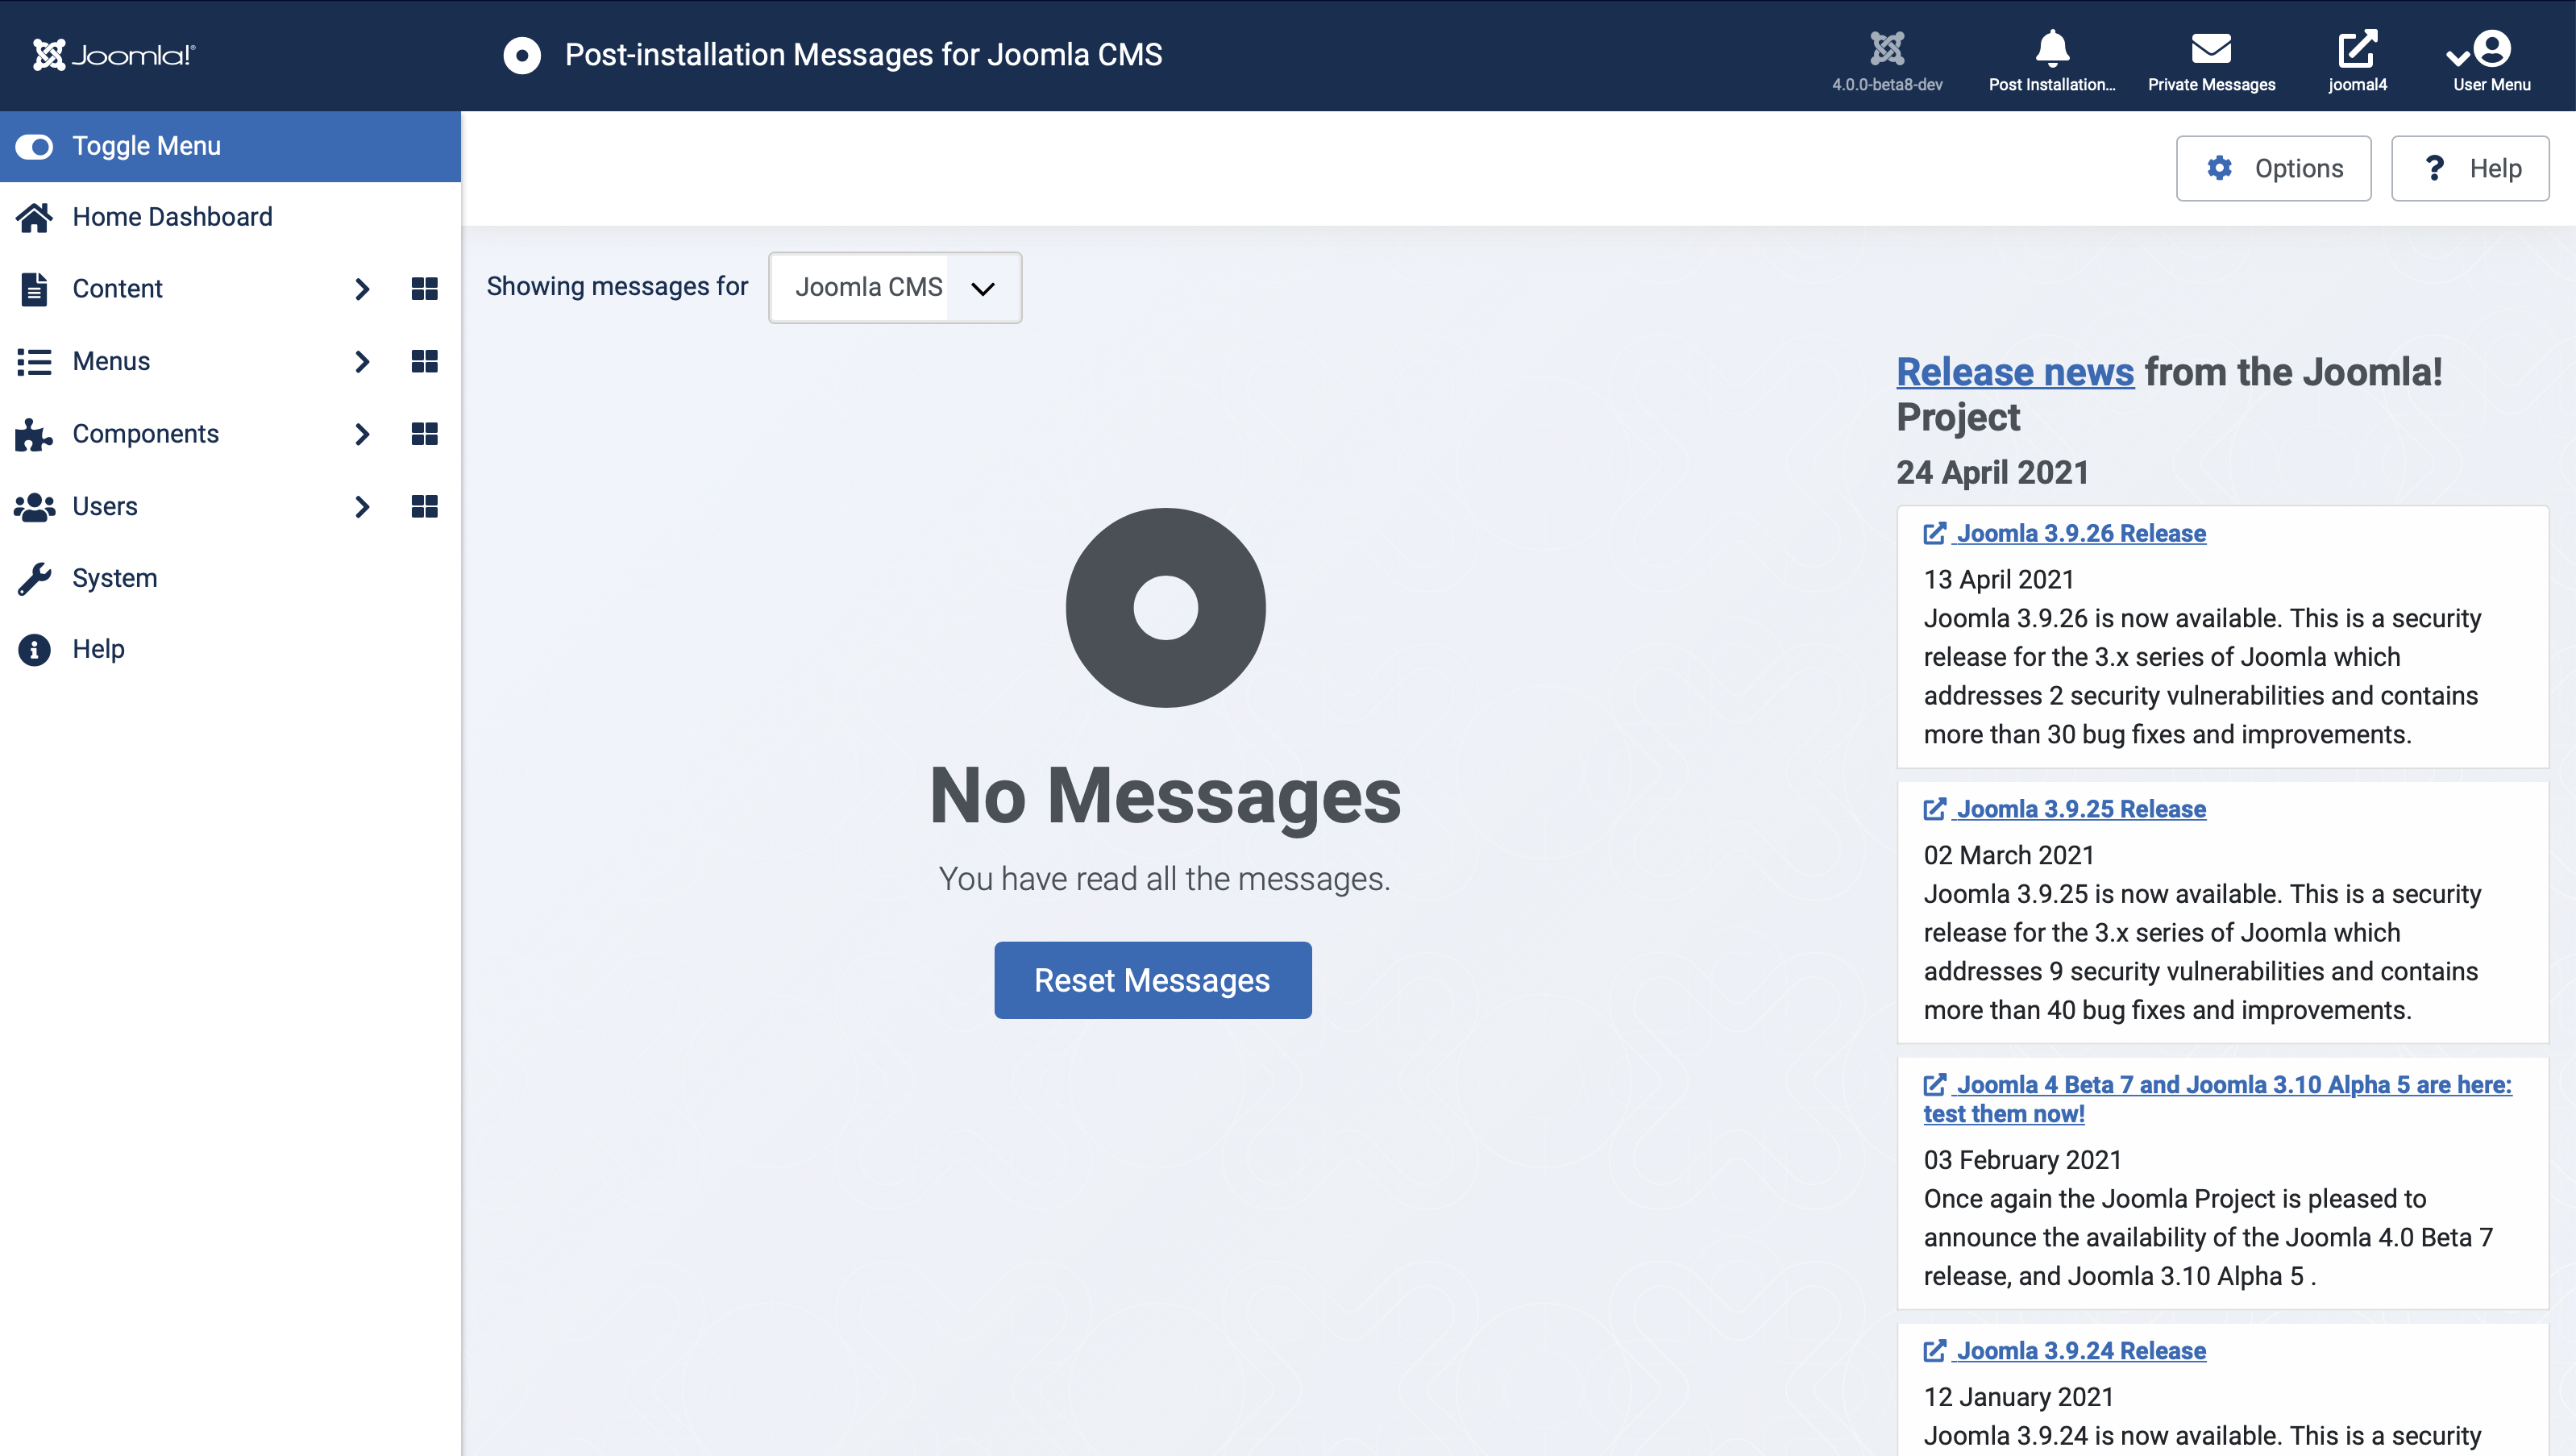Open the Users menu item
The image size is (2576, 1456).
pos(105,507)
